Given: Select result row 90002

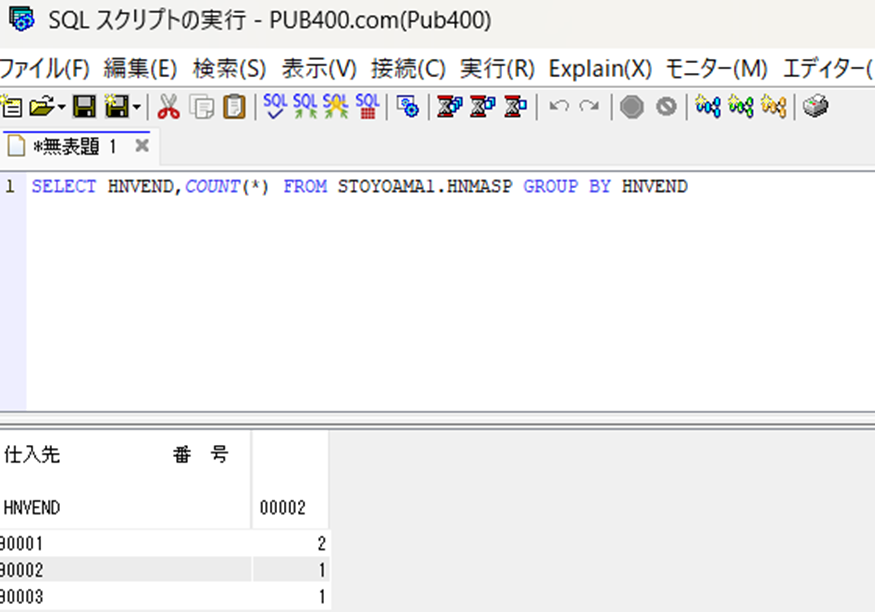Looking at the screenshot, I should [125, 570].
